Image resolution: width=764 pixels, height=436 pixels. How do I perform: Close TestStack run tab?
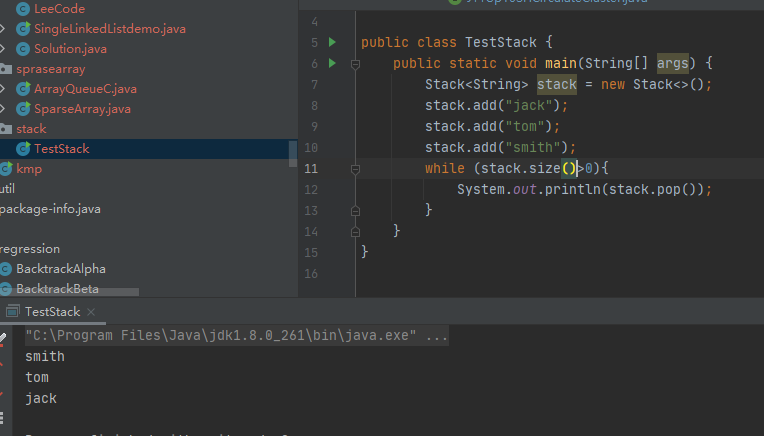click(91, 312)
